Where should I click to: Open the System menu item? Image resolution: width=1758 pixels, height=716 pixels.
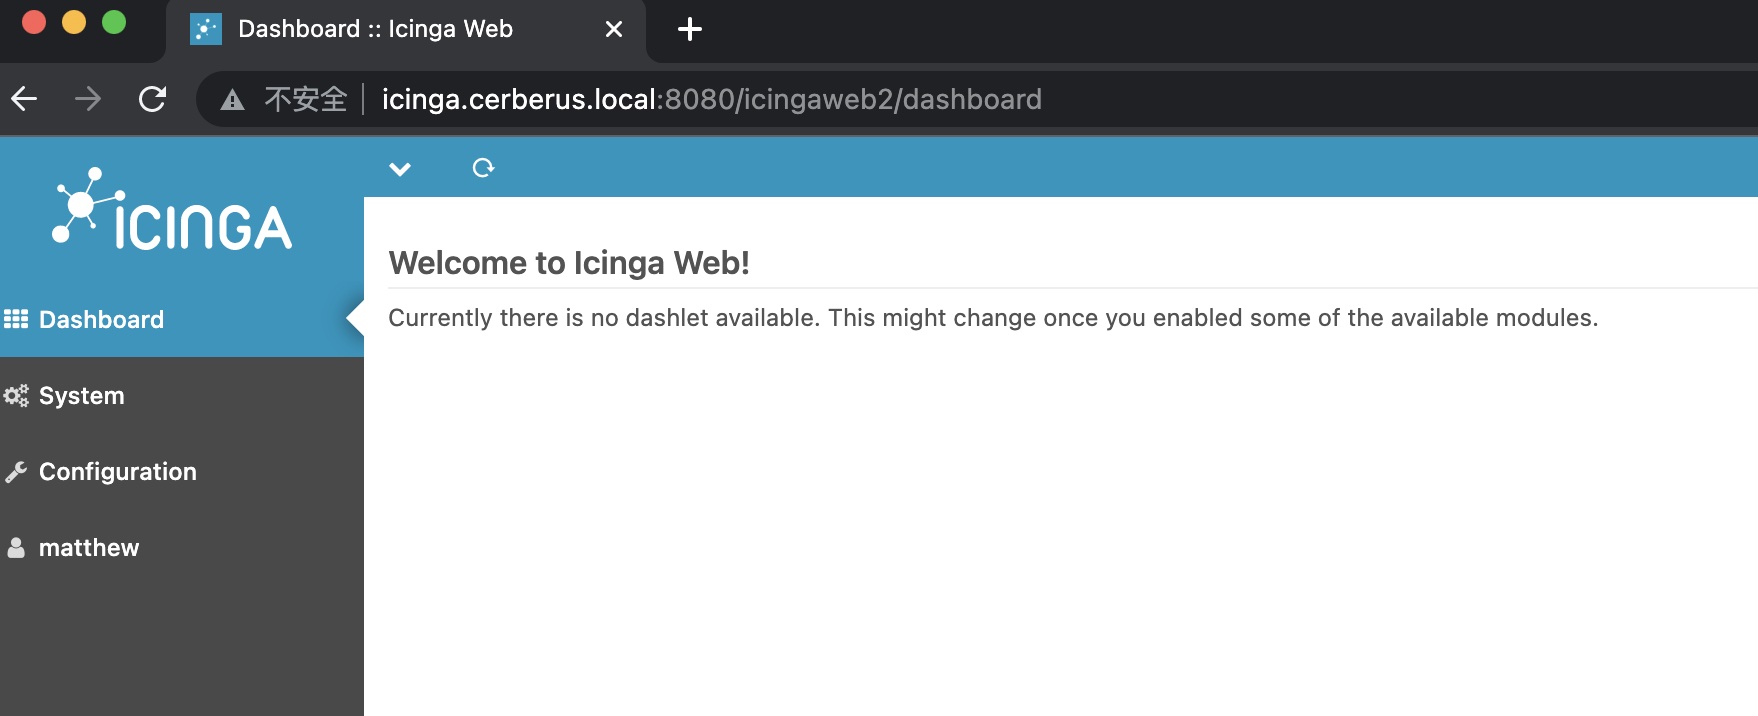(x=182, y=395)
